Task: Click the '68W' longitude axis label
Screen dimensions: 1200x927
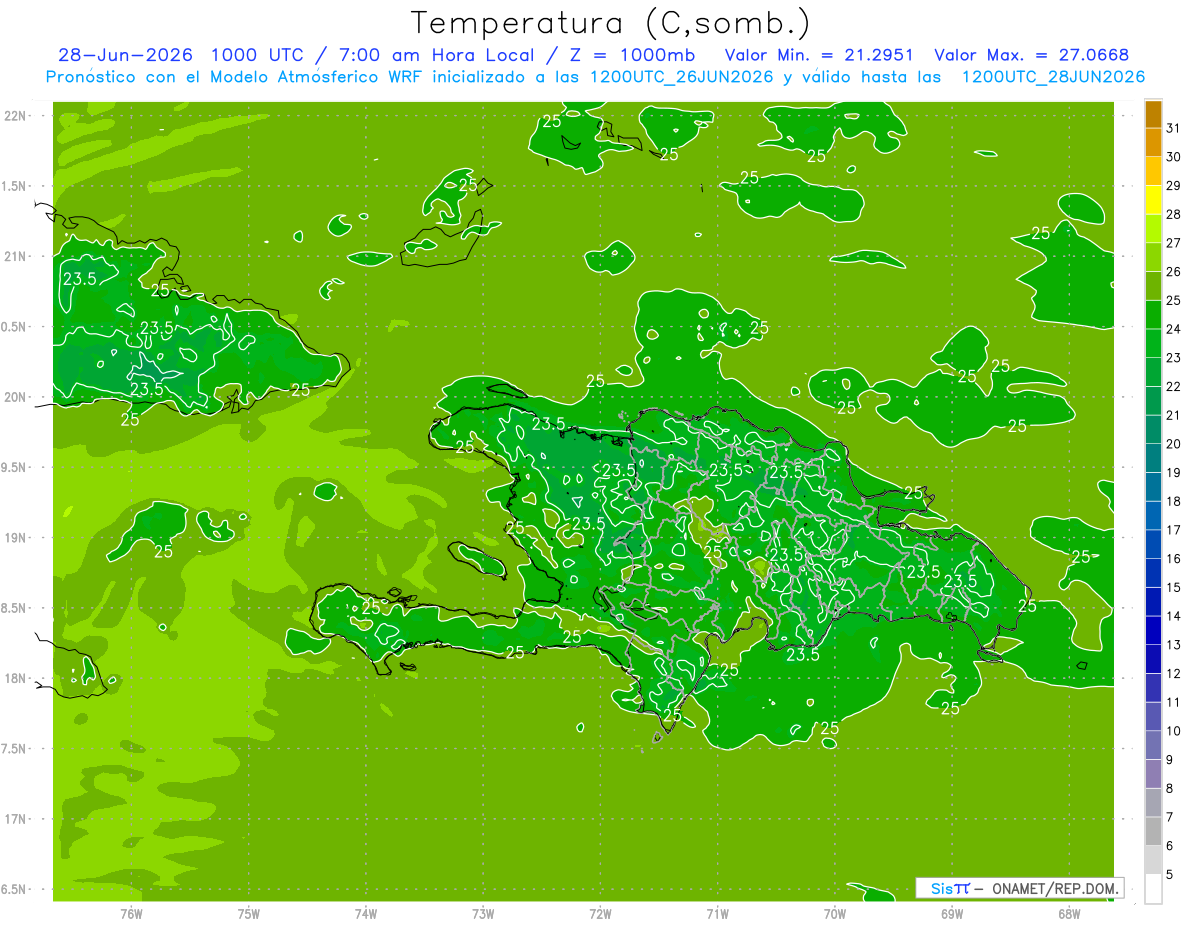Action: click(x=1069, y=913)
